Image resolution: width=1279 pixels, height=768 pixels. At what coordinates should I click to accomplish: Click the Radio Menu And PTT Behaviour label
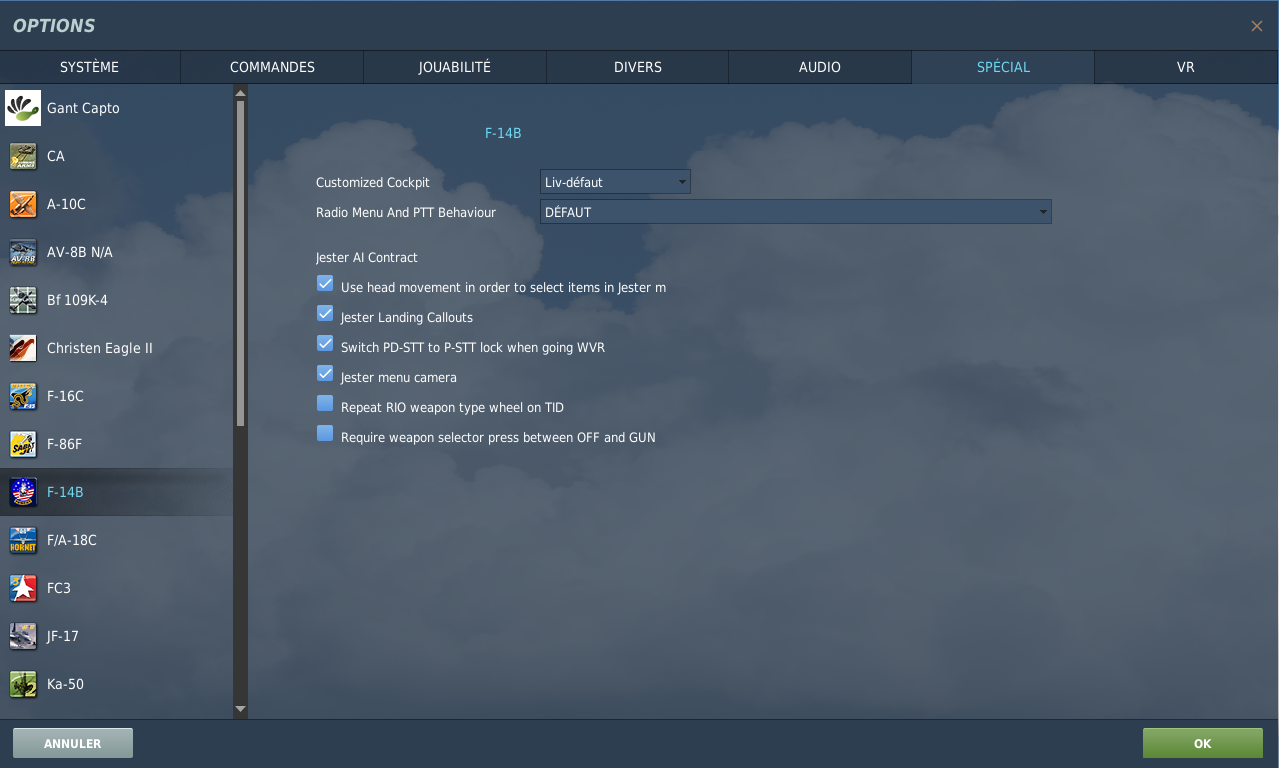click(x=406, y=212)
